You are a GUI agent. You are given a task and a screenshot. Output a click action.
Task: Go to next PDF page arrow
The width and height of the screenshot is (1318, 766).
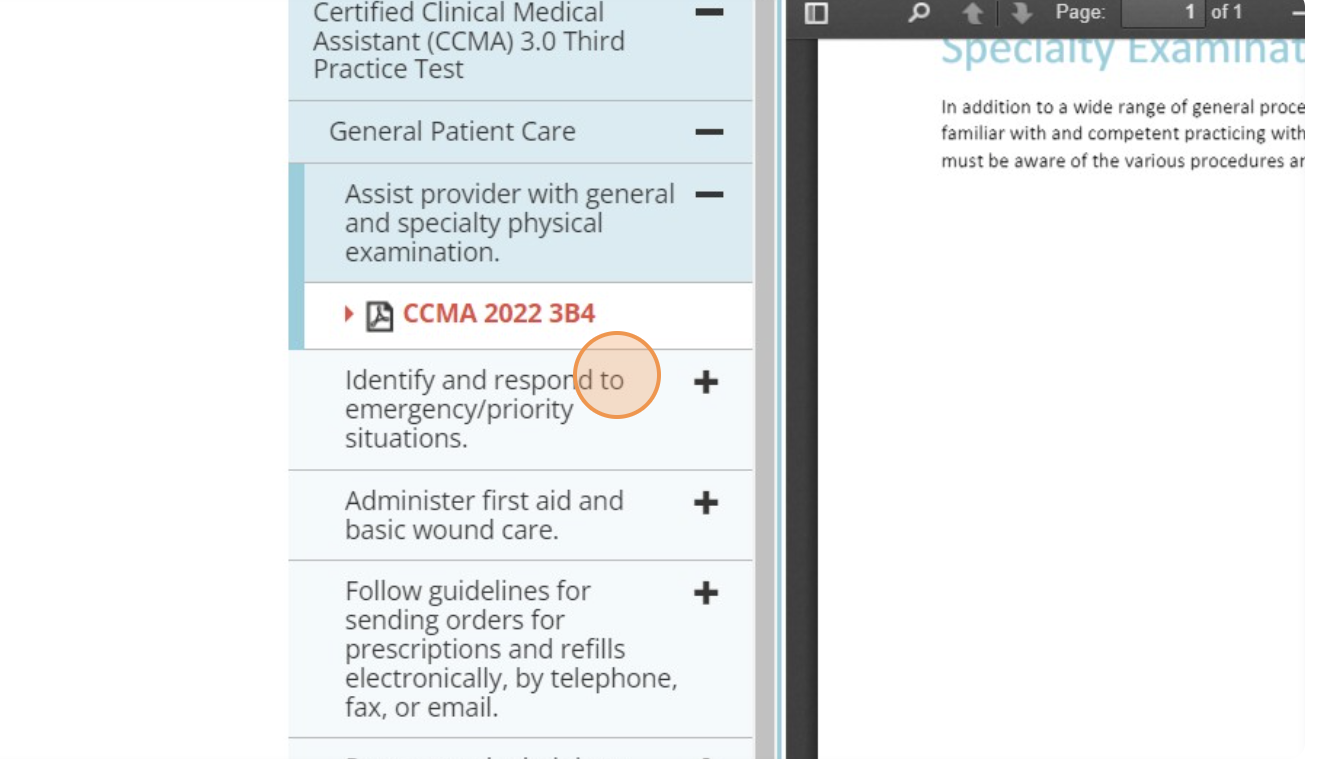coord(1021,13)
